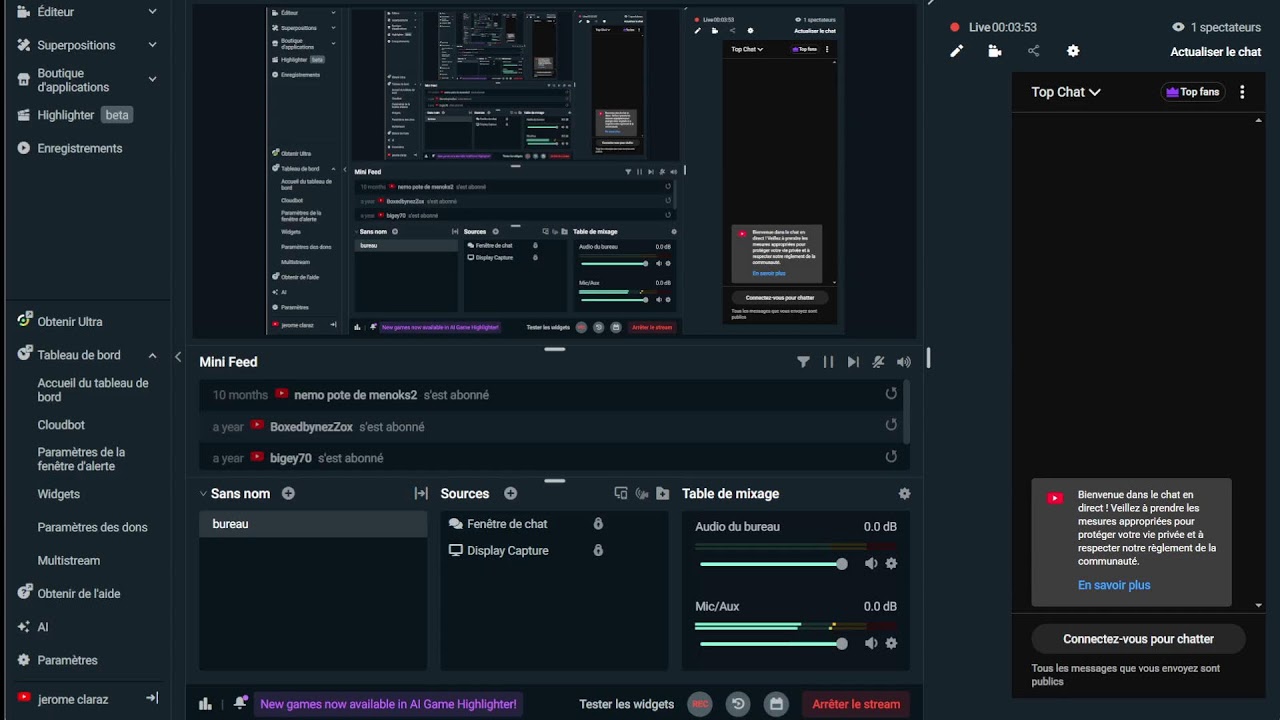
Task: Replay the alert for nemo pote de menoks2
Action: 891,394
